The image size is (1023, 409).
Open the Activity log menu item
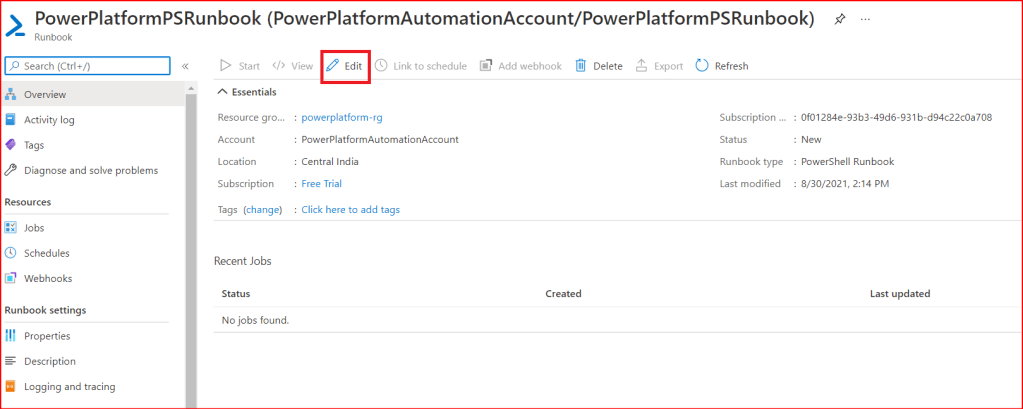click(49, 120)
